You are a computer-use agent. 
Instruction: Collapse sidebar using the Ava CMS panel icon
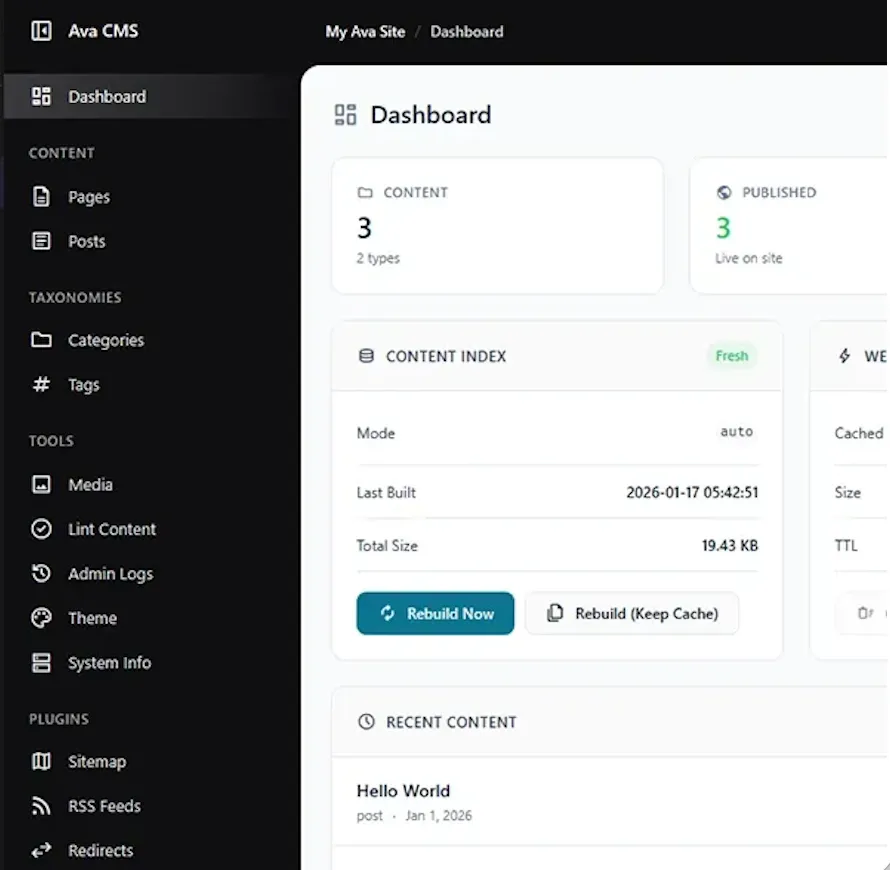point(41,31)
